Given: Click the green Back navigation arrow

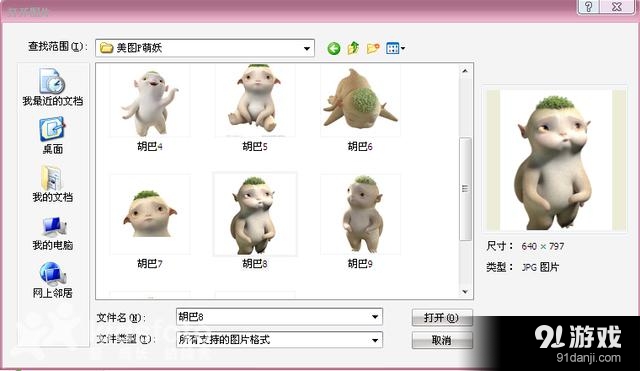Looking at the screenshot, I should (x=333, y=49).
